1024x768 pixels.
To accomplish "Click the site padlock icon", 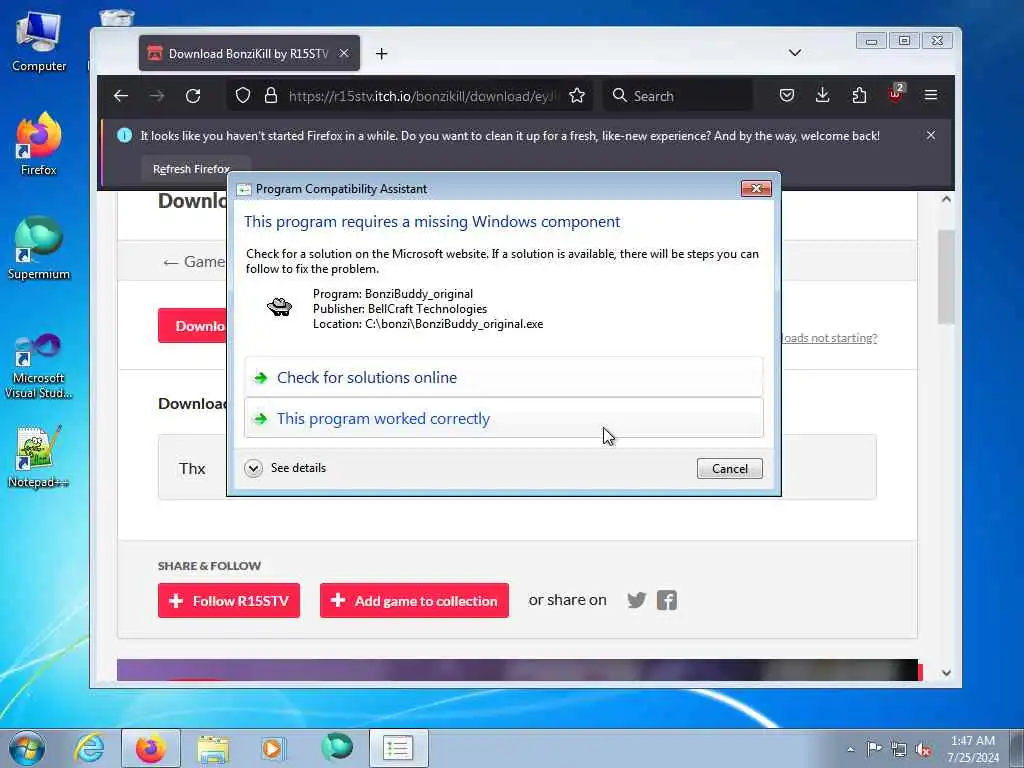I will (271, 96).
